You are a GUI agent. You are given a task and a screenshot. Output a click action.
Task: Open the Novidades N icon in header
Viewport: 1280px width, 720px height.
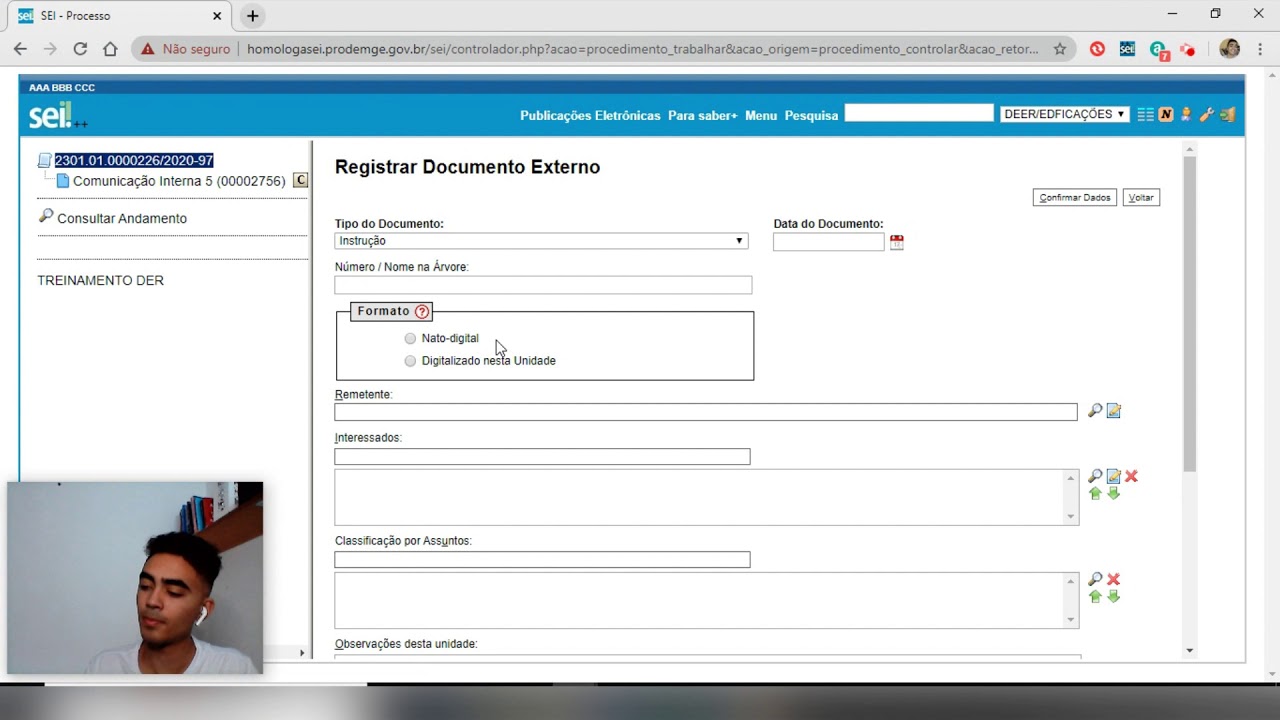click(1166, 115)
